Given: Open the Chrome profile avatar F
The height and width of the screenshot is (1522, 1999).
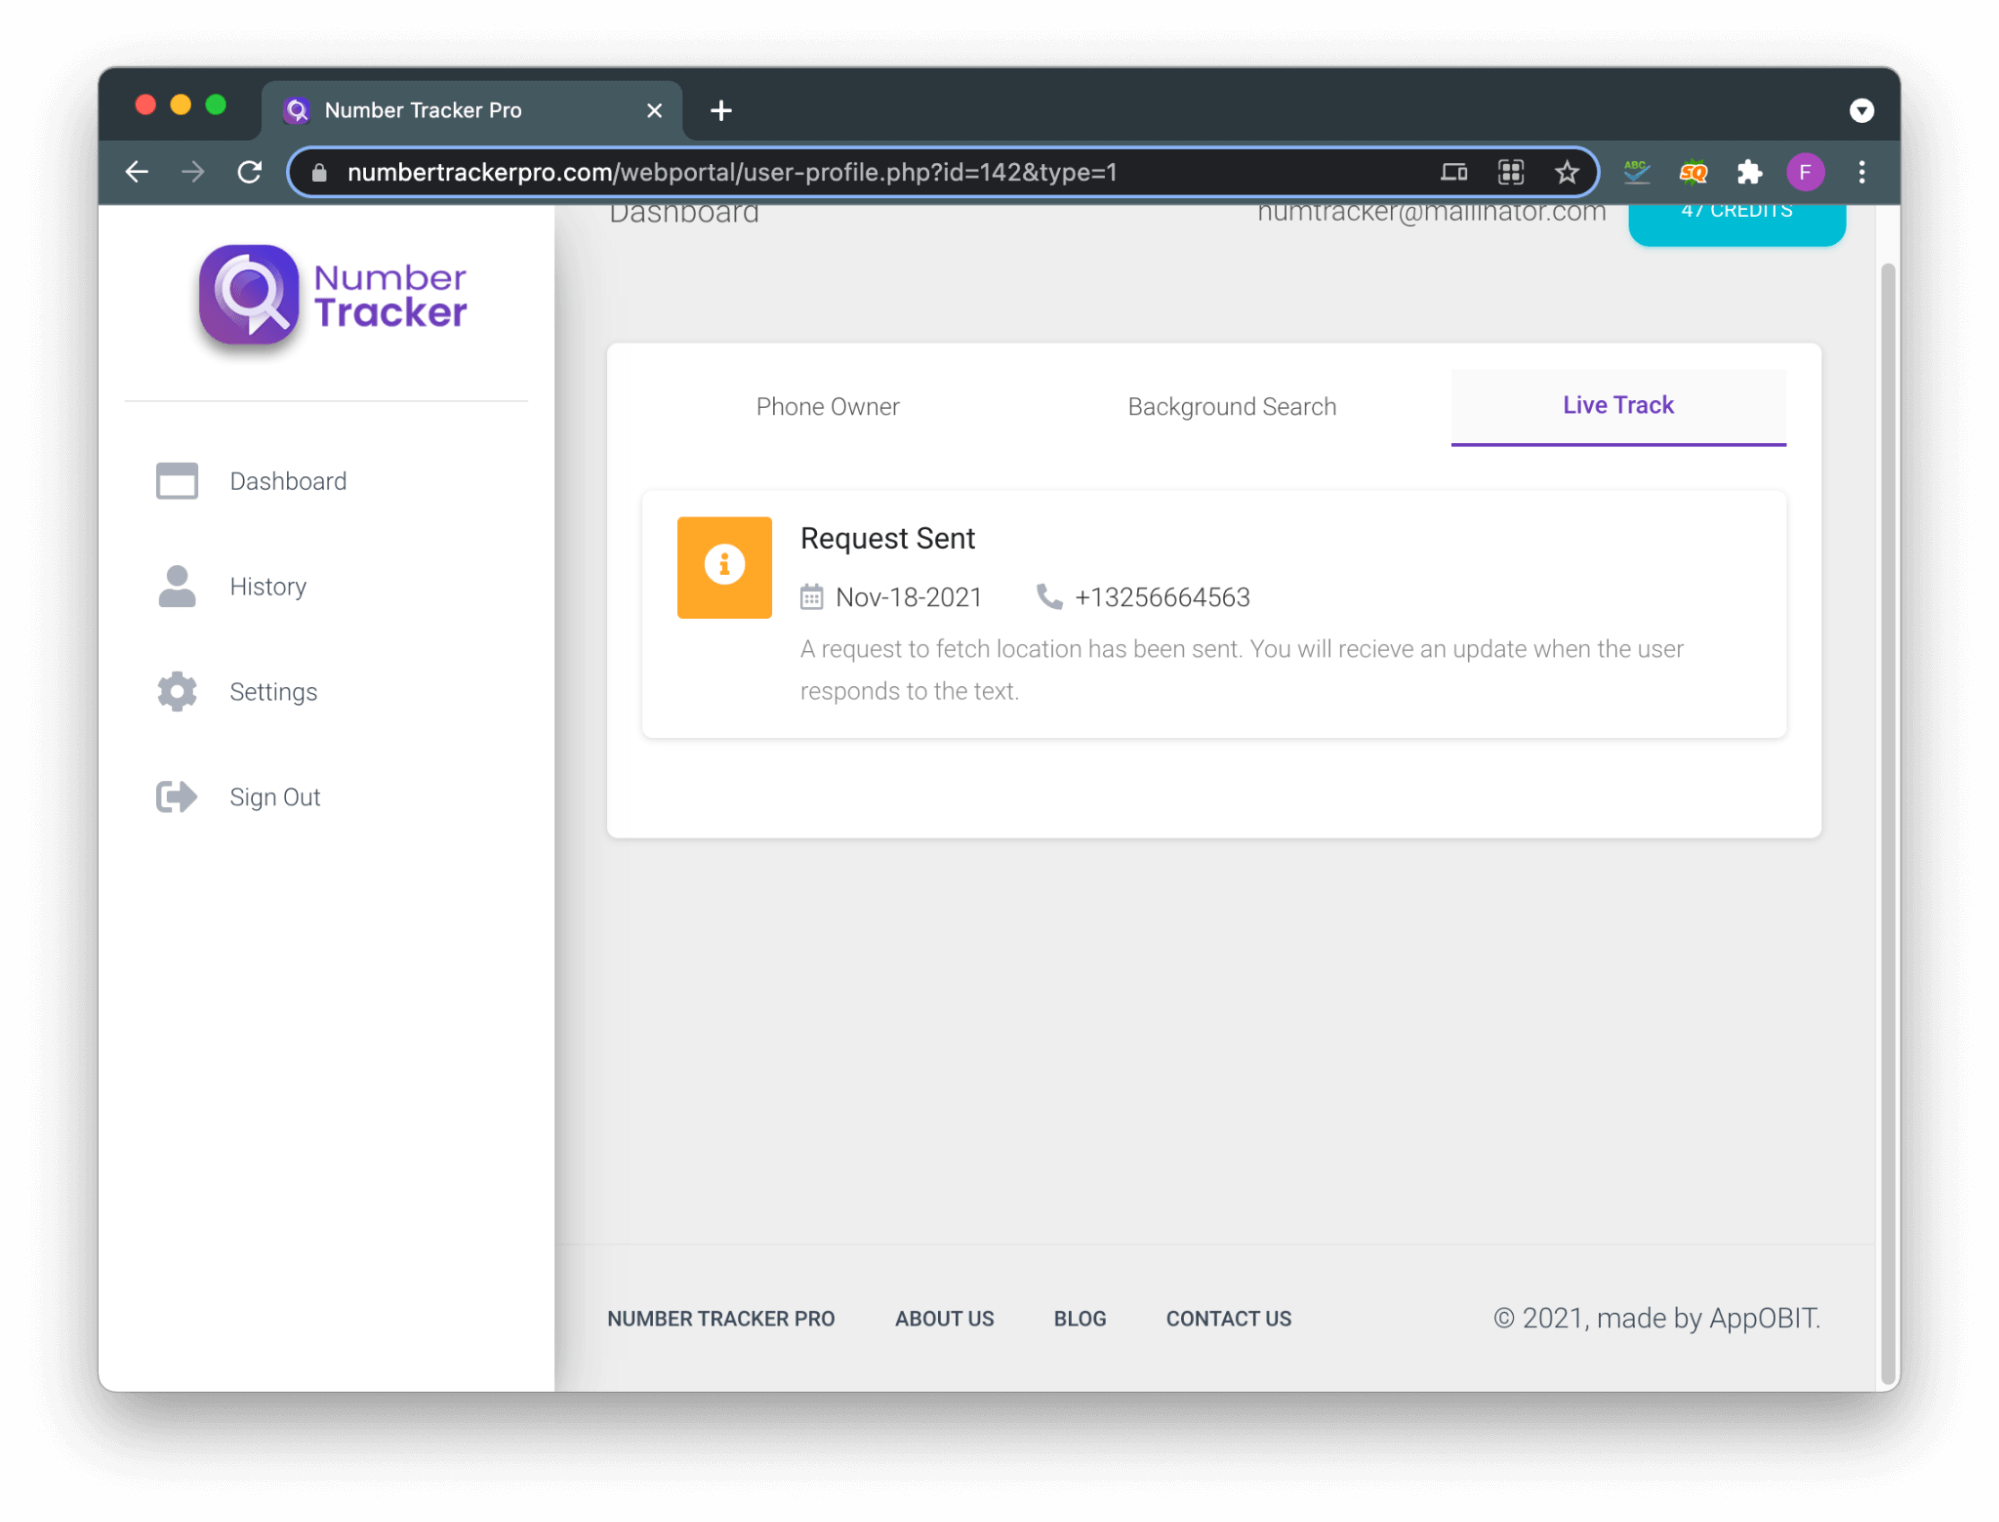Looking at the screenshot, I should tap(1805, 172).
